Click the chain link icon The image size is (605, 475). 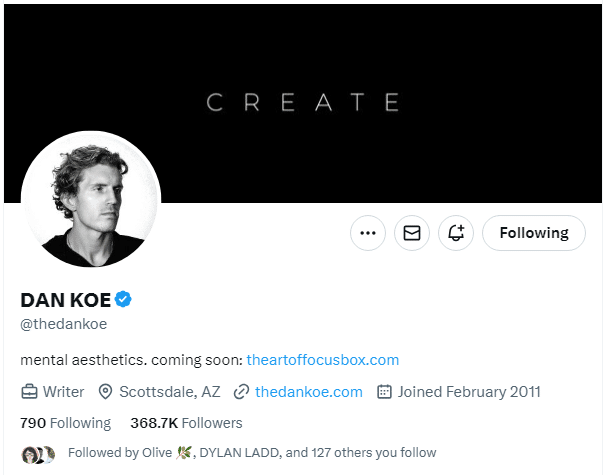(x=241, y=392)
